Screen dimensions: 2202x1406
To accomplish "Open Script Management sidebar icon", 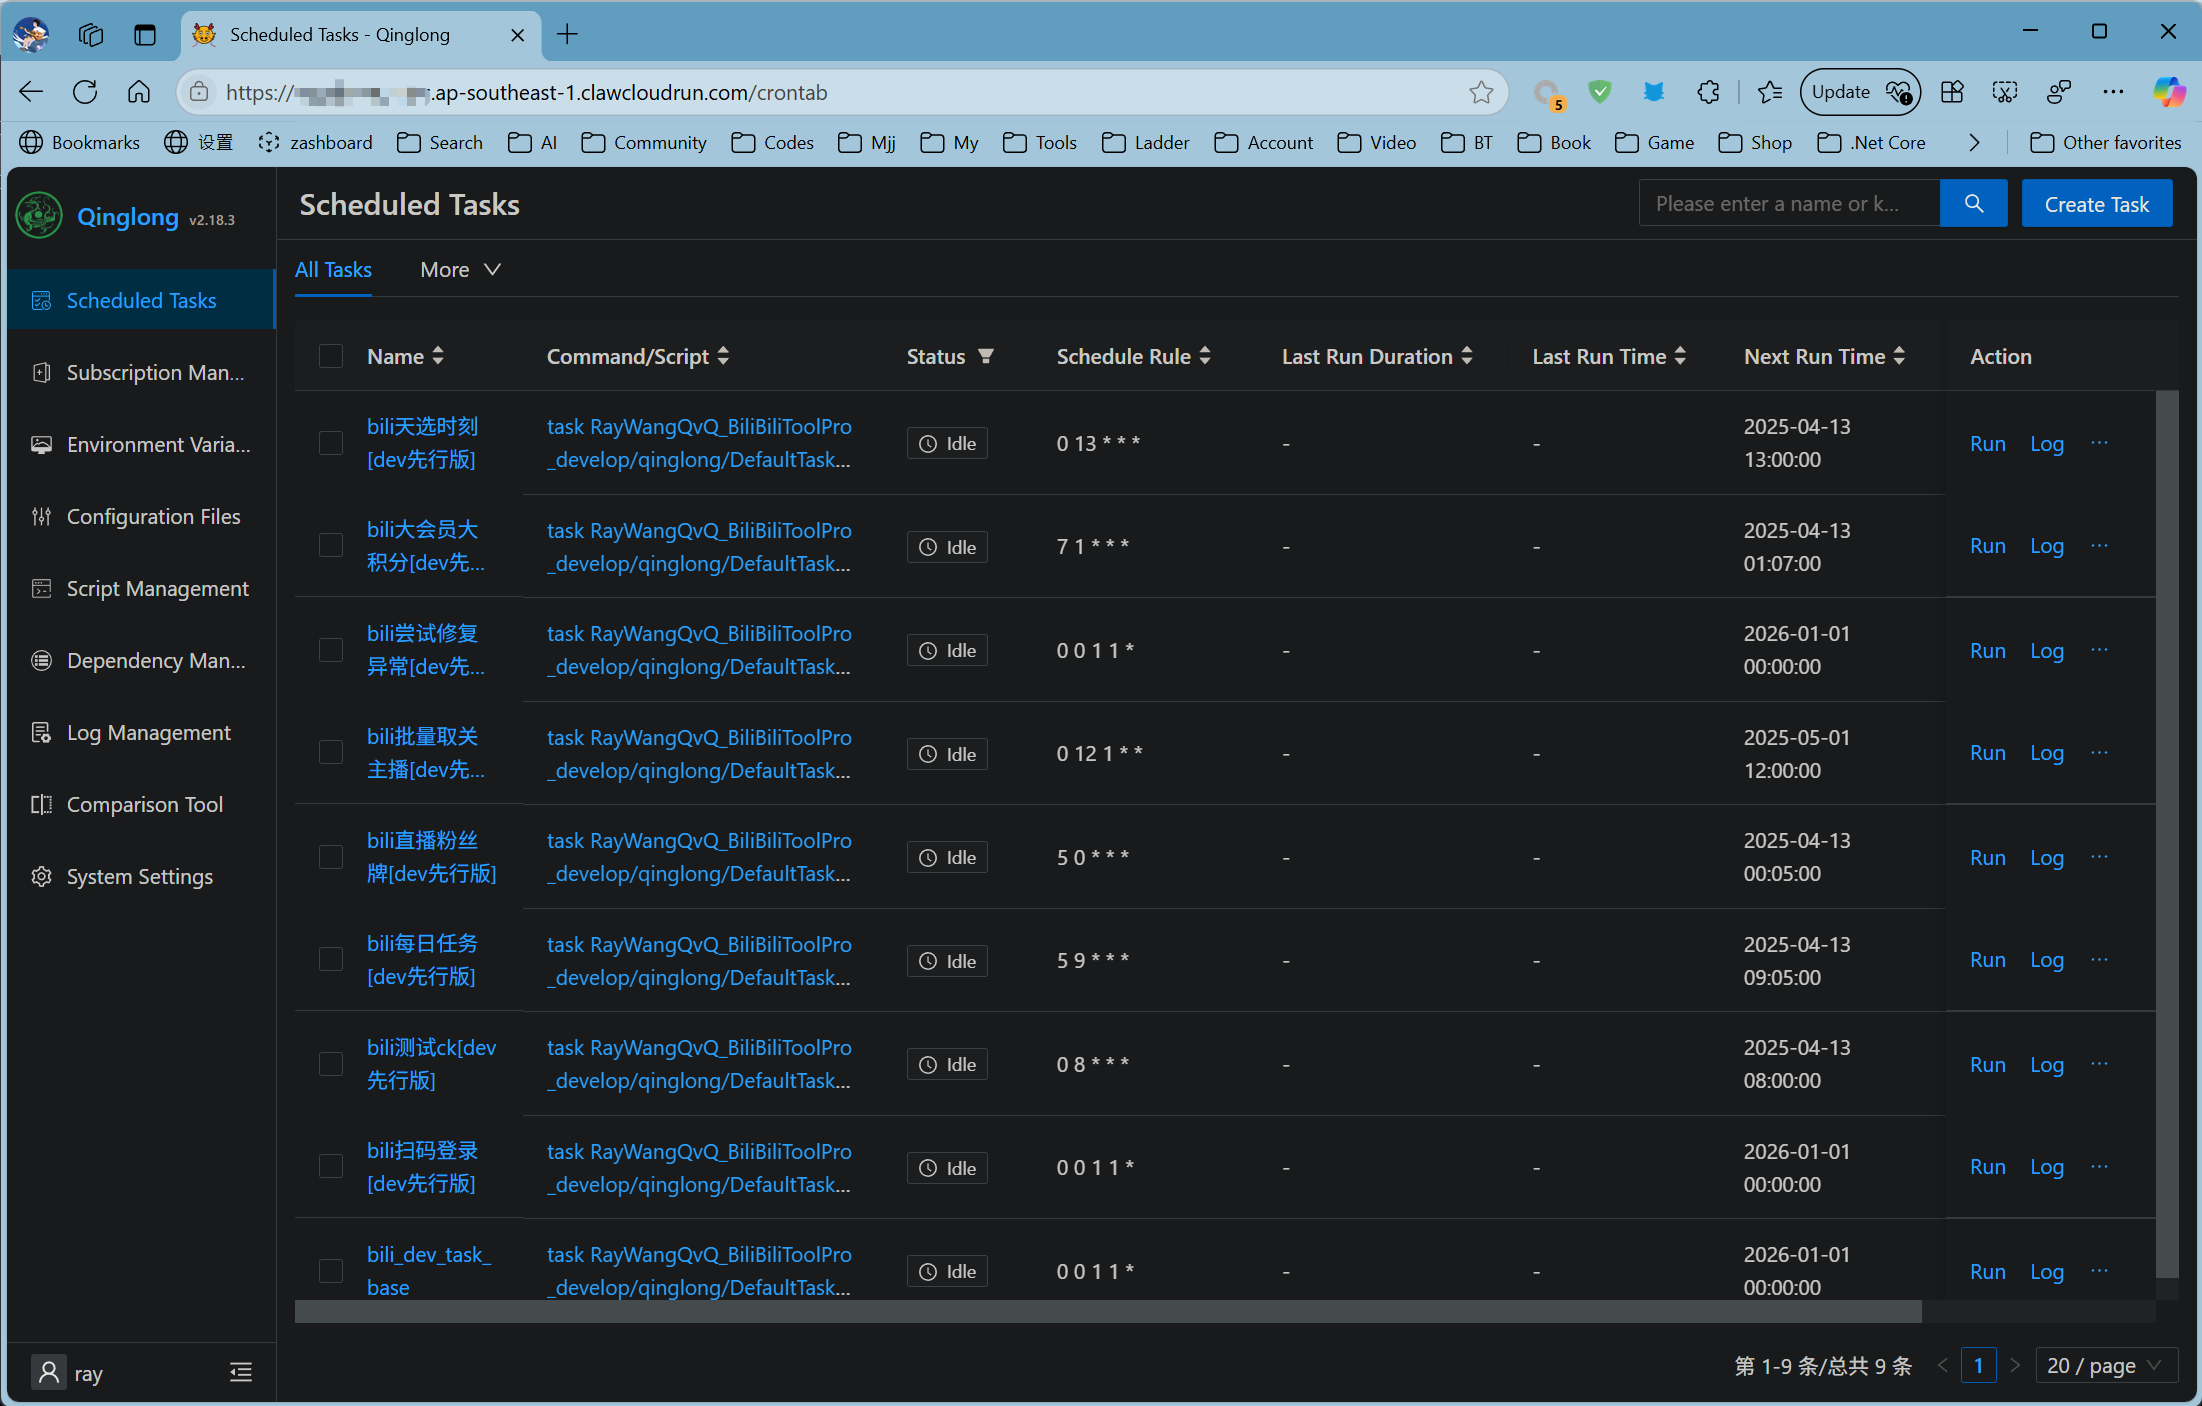I will [41, 589].
